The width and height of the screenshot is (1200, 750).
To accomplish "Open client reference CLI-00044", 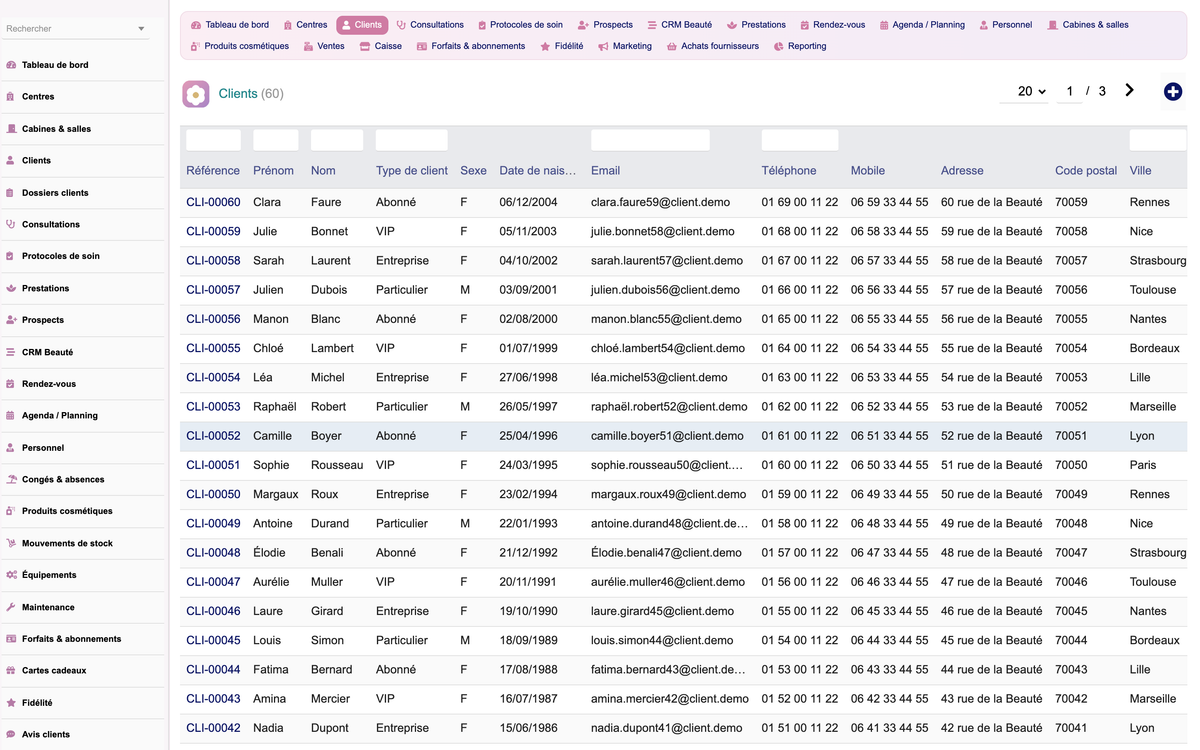I will 213,670.
